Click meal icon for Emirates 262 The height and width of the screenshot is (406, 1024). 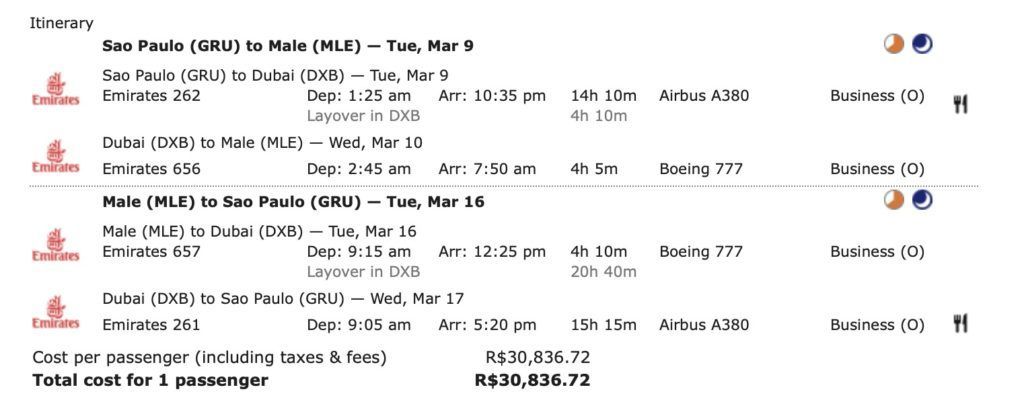[959, 103]
